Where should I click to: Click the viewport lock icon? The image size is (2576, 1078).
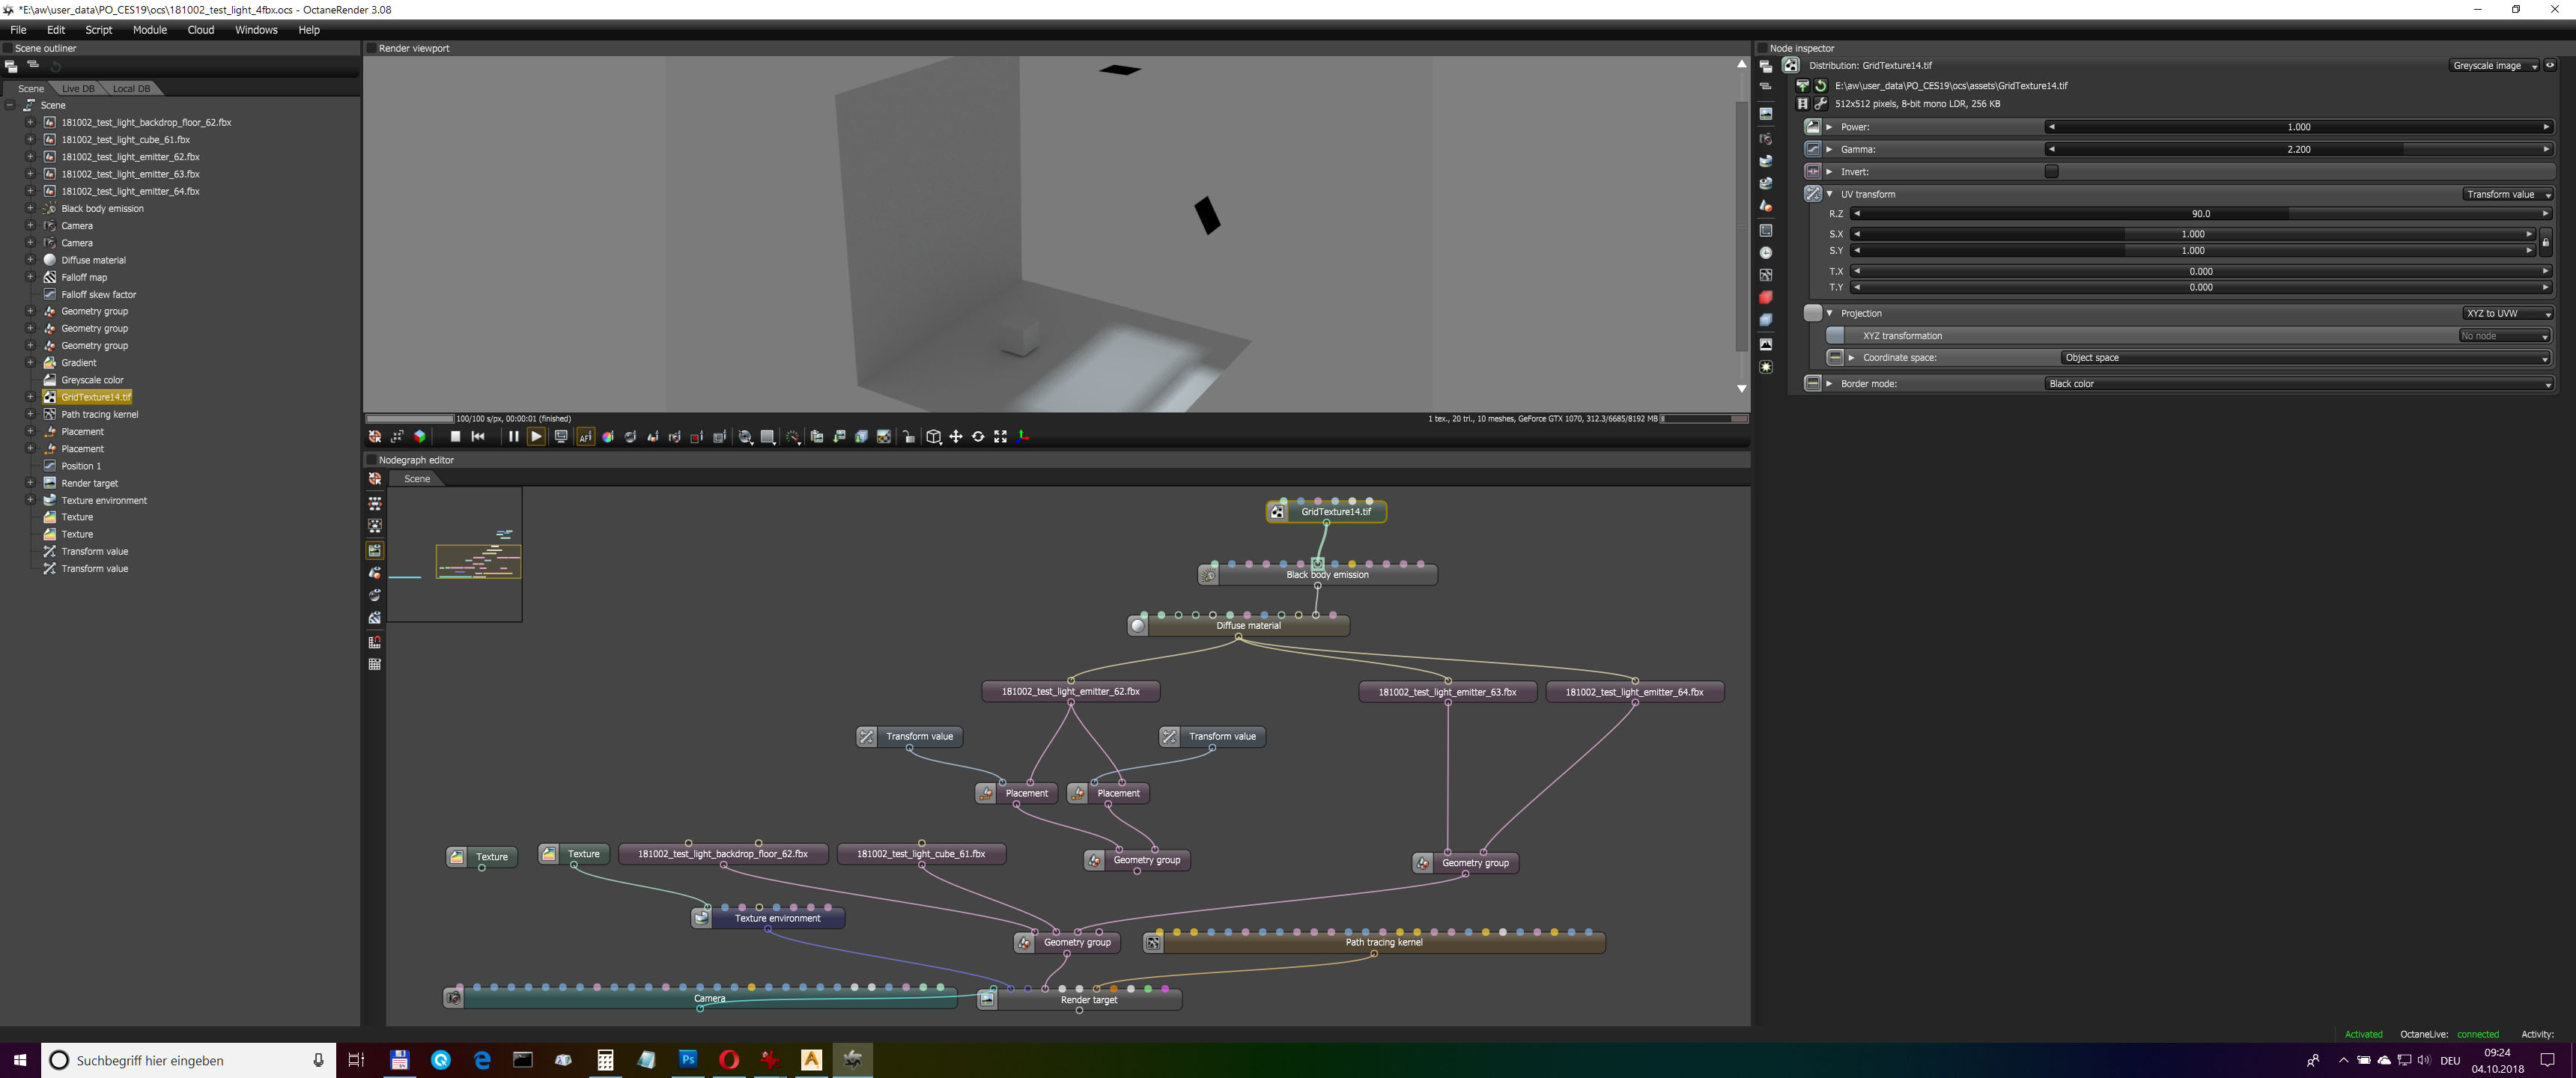908,437
